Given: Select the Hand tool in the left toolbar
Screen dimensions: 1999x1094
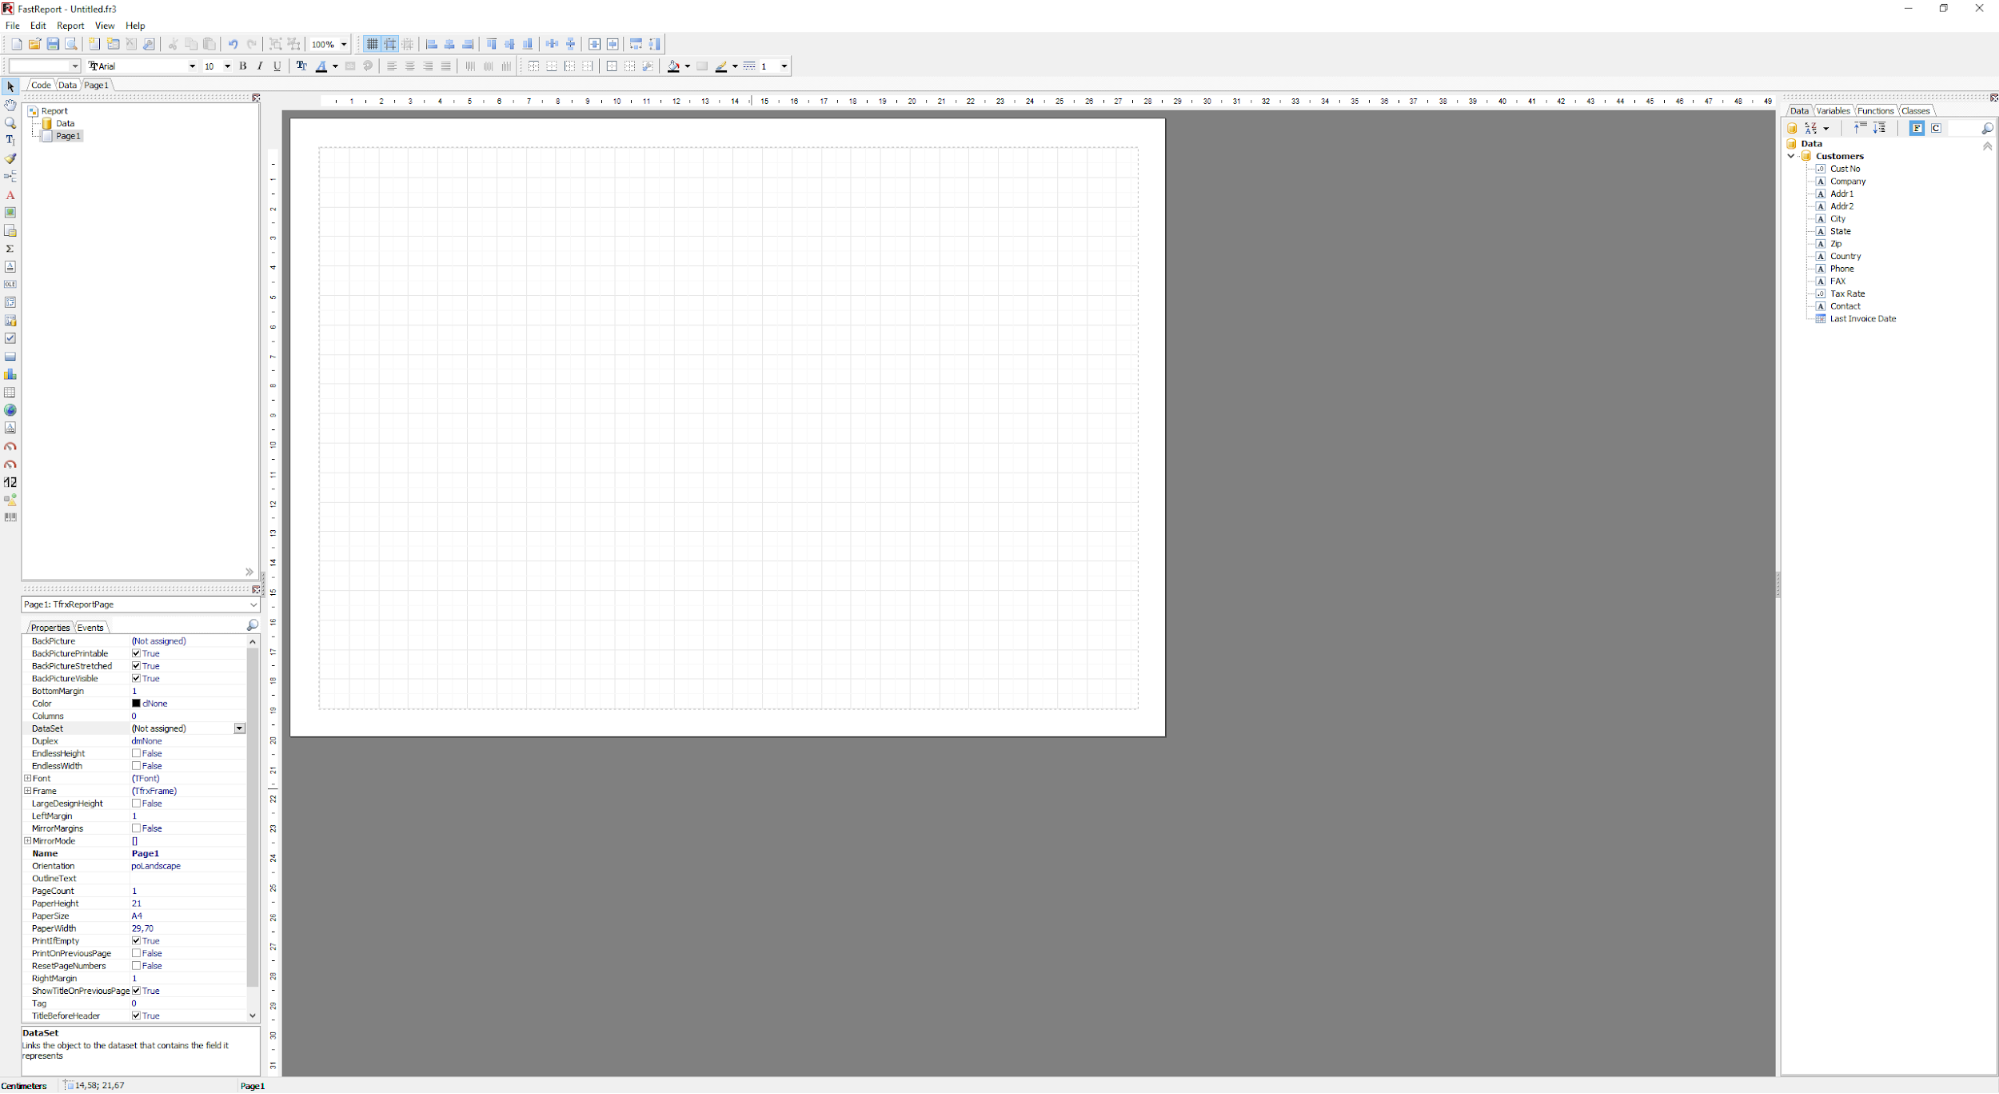Looking at the screenshot, I should point(10,105).
